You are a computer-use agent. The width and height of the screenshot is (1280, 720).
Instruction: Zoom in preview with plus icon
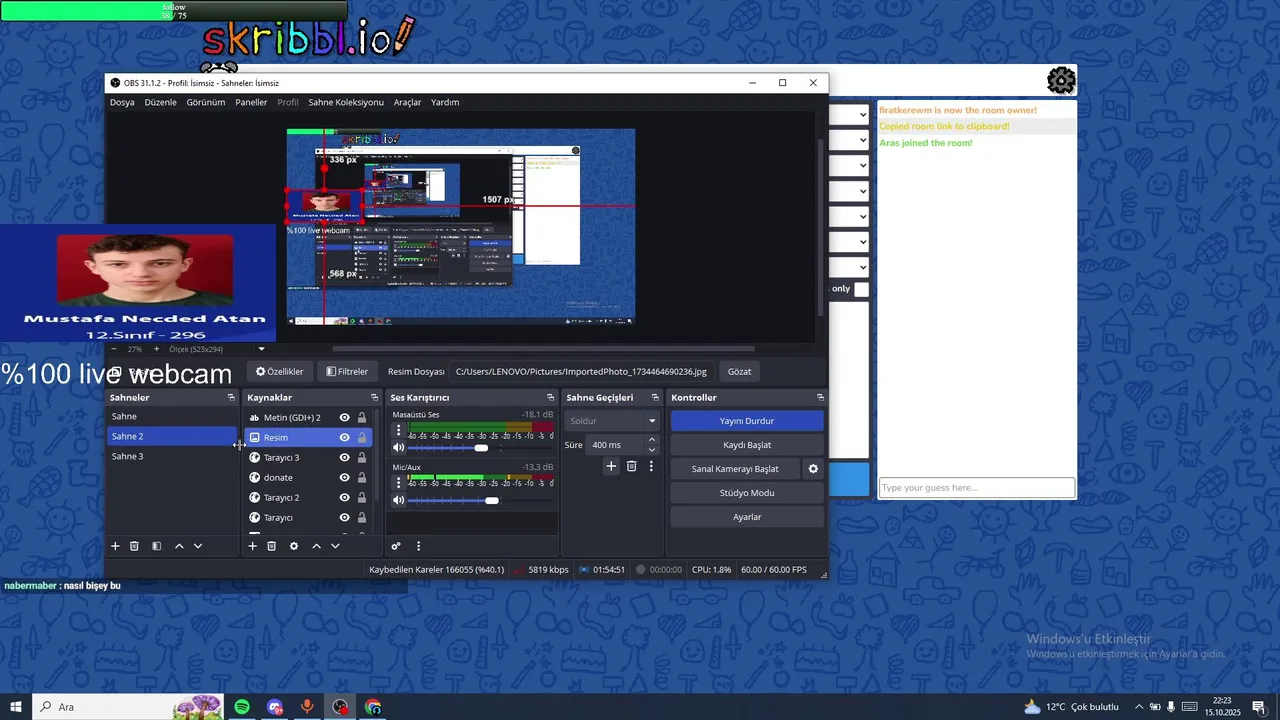pyautogui.click(x=156, y=349)
